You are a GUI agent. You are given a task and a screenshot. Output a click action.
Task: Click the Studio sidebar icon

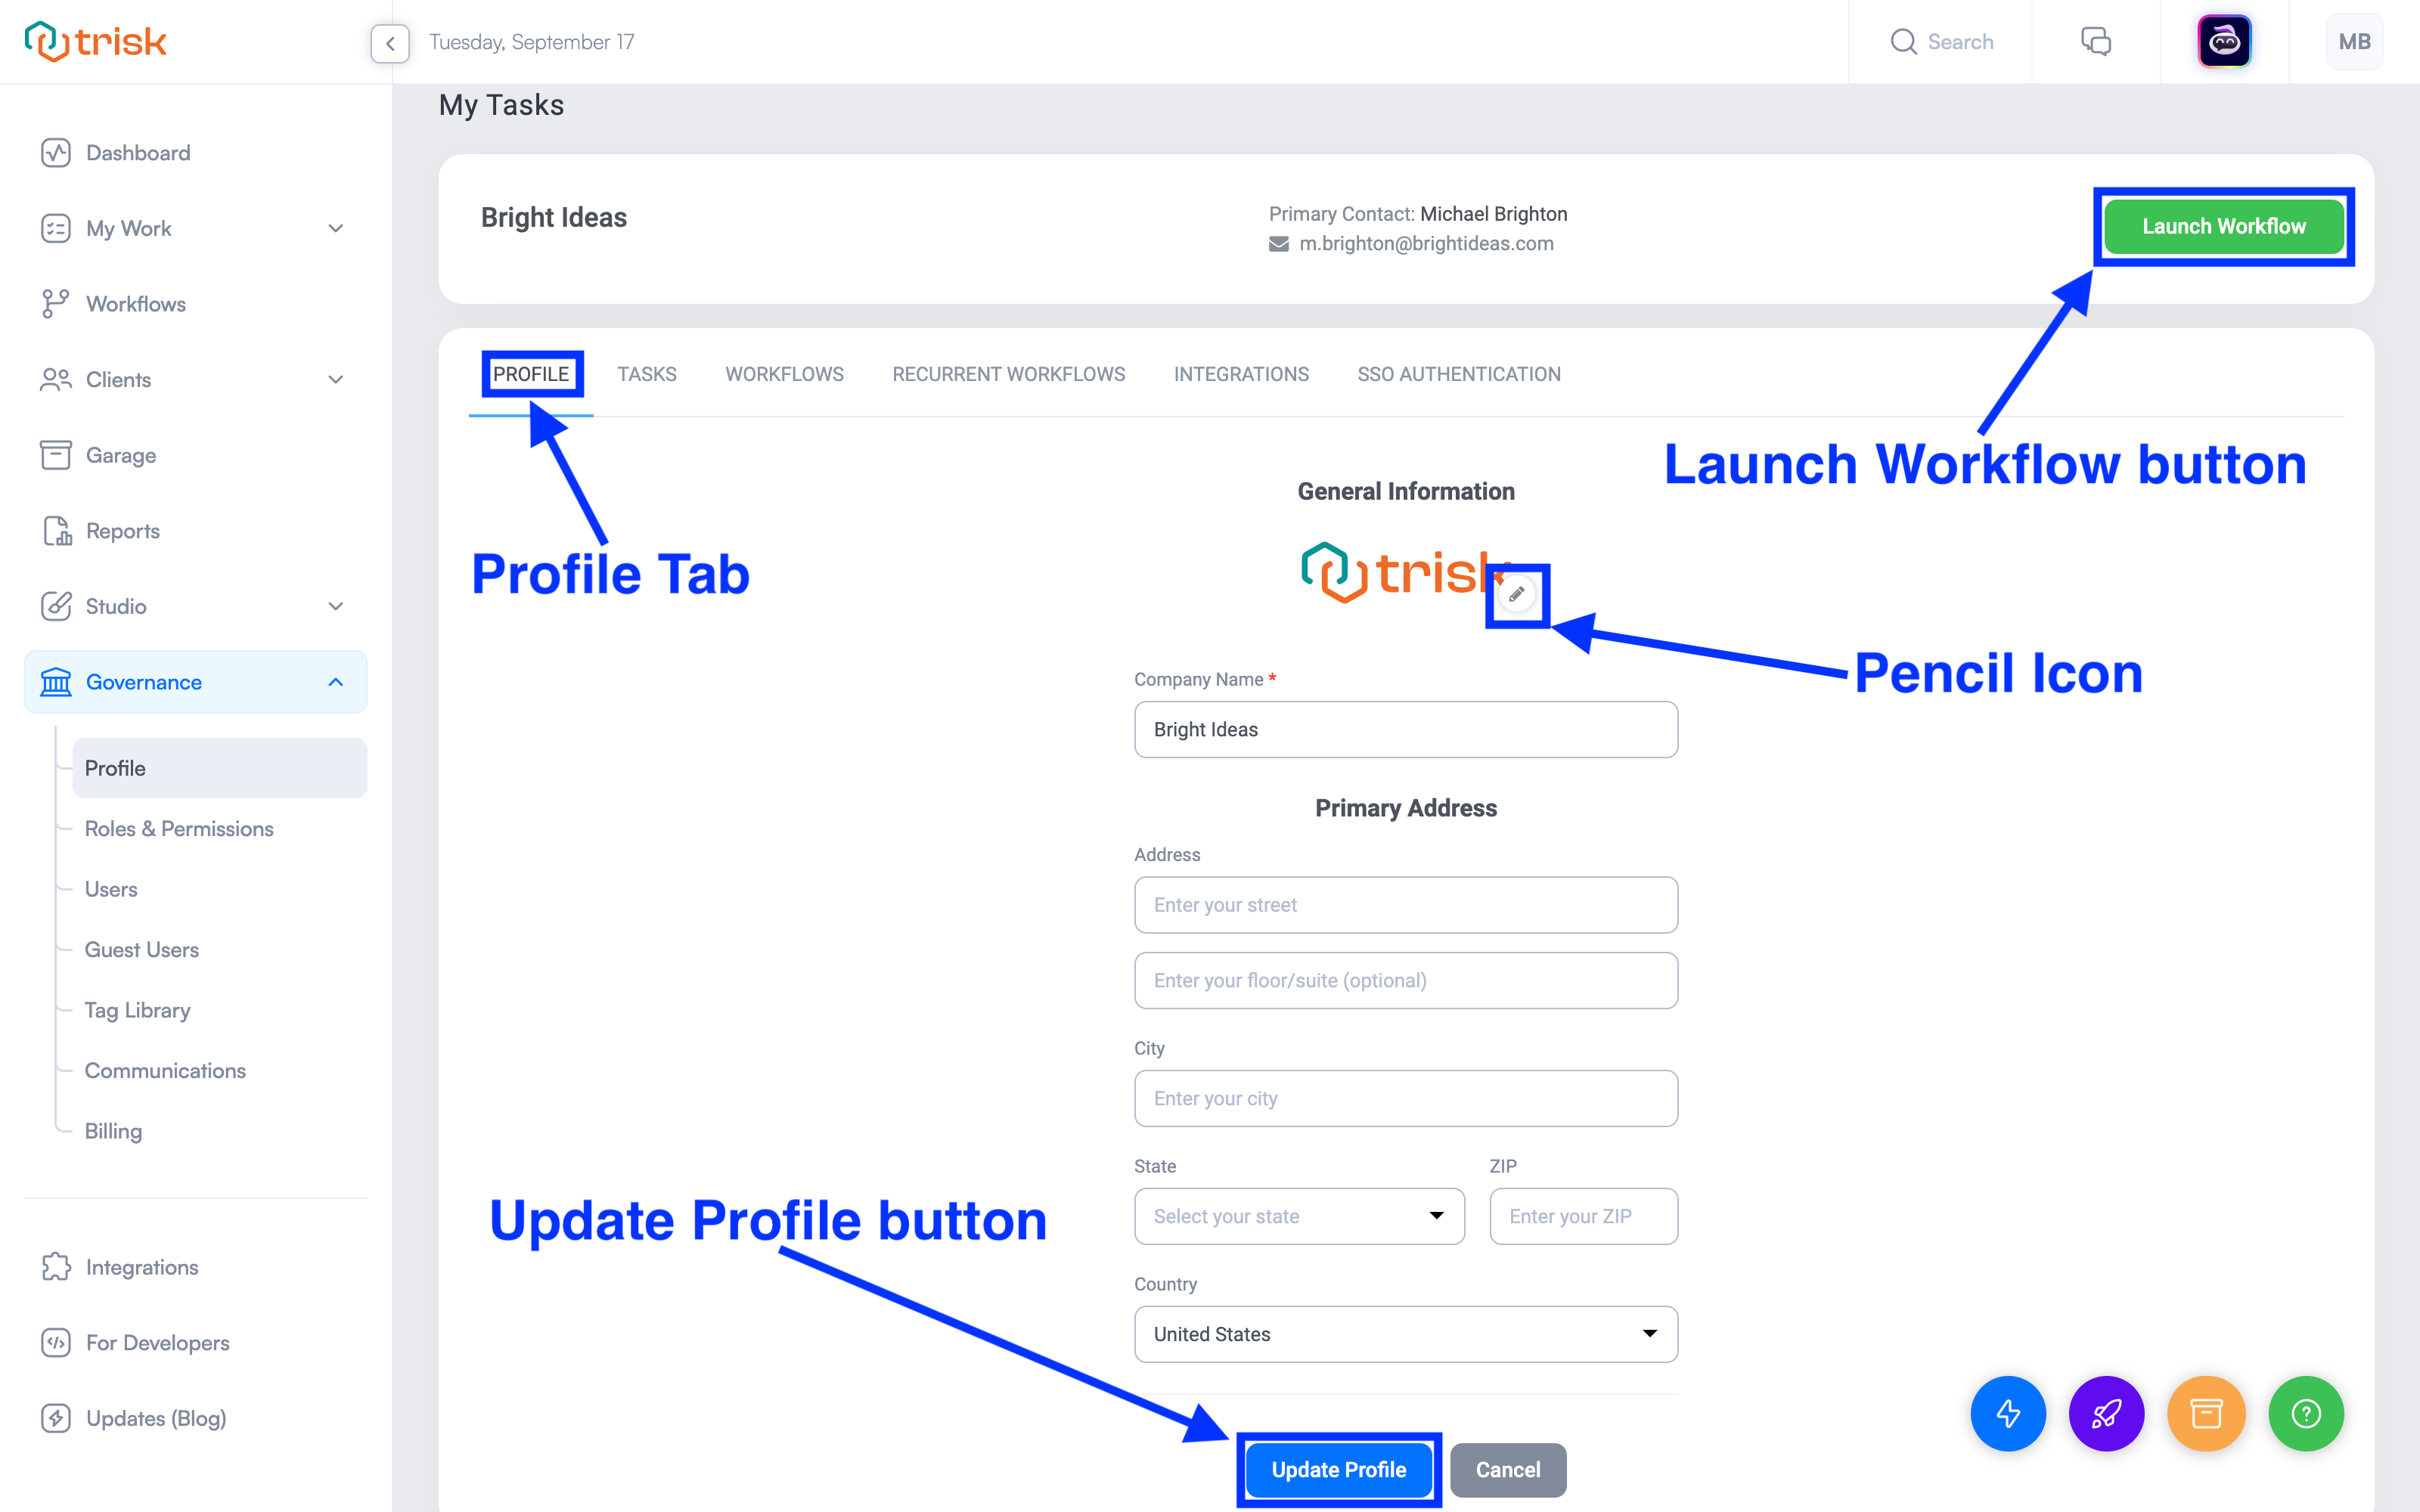52,606
